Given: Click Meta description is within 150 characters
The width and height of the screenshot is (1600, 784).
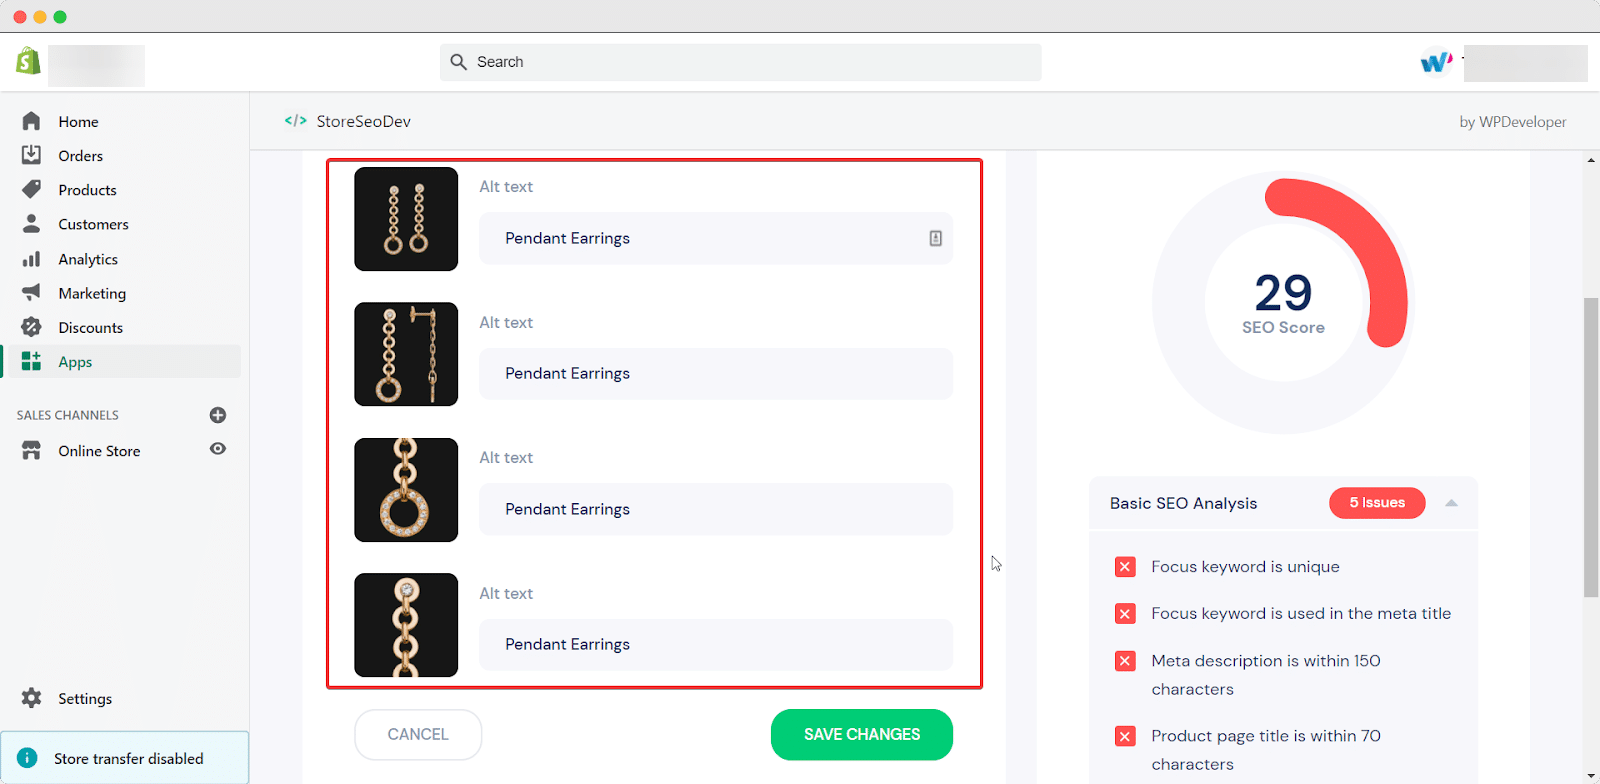Looking at the screenshot, I should (1265, 675).
